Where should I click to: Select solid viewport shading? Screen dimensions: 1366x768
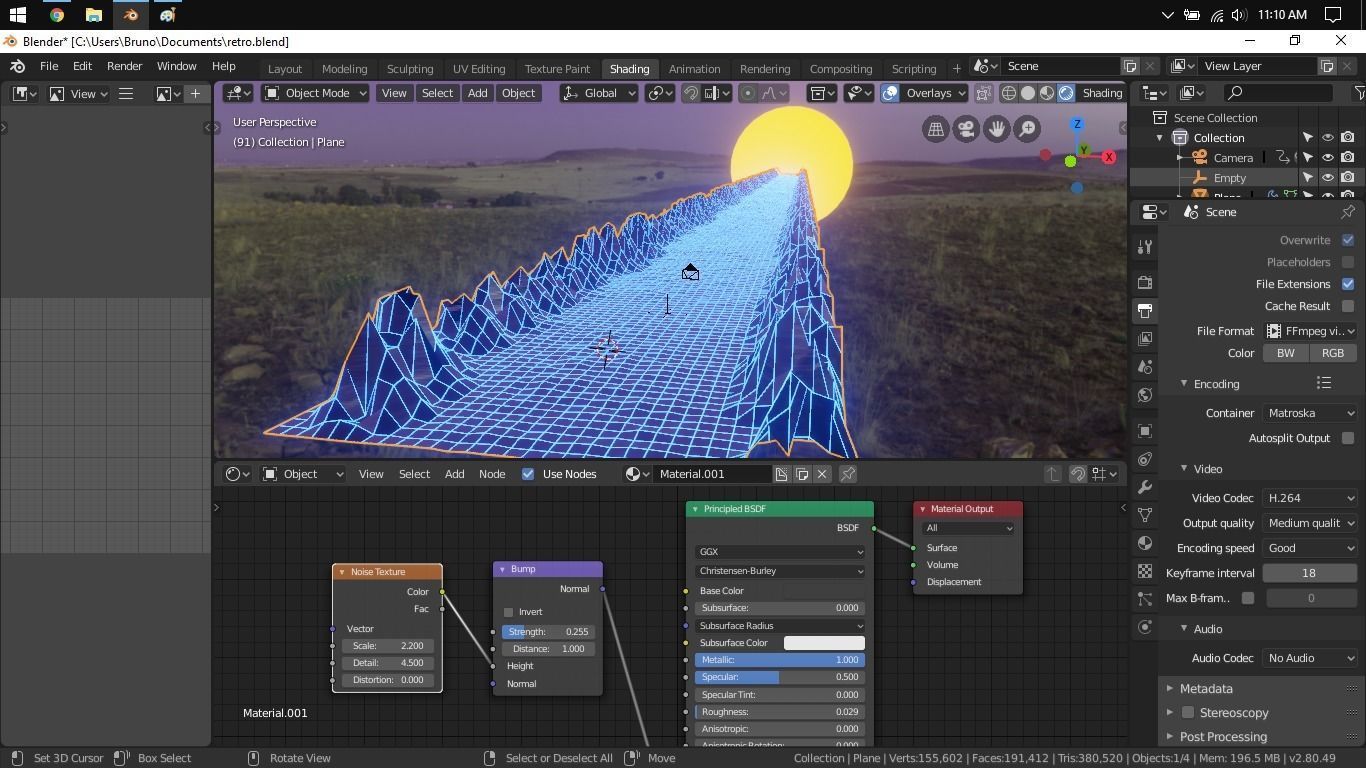coord(1028,93)
